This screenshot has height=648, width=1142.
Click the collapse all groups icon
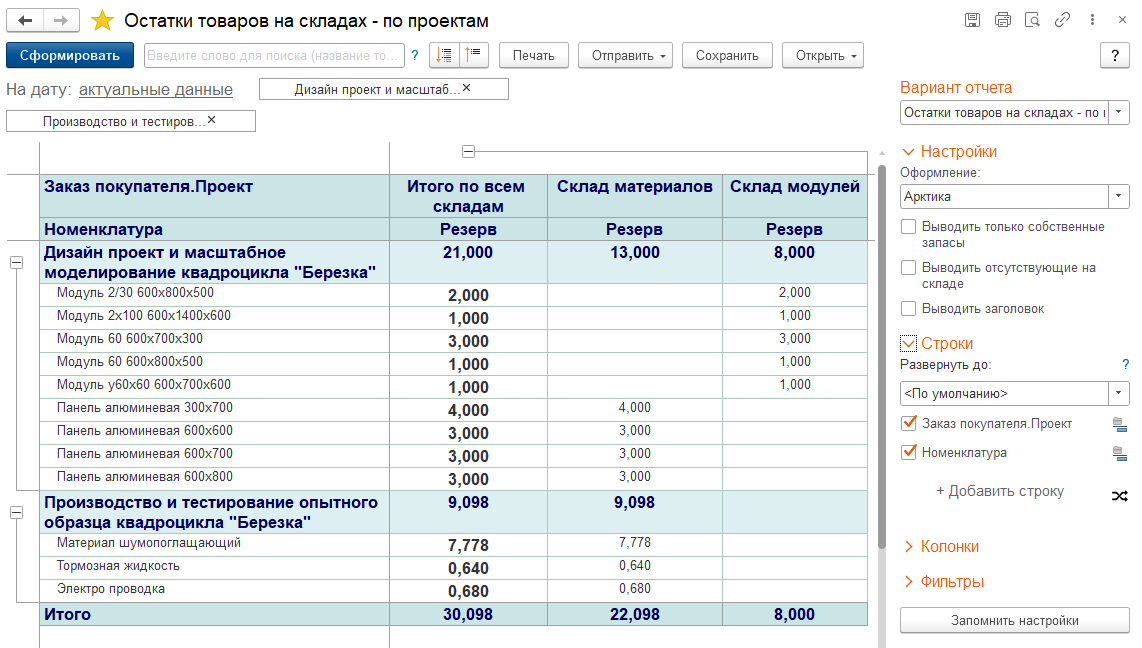473,56
